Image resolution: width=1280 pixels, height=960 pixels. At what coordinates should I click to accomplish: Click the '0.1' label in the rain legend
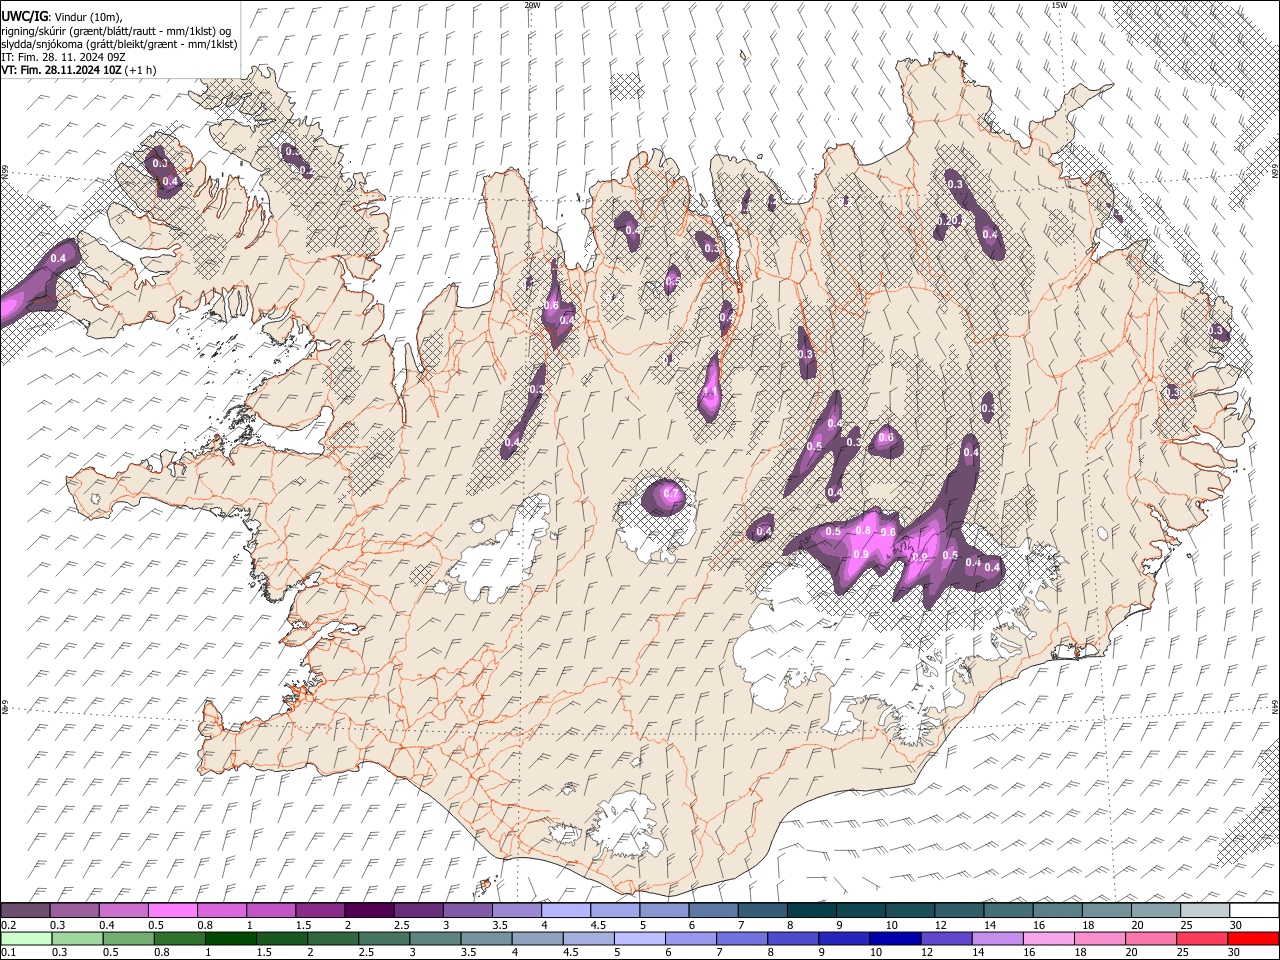8,953
